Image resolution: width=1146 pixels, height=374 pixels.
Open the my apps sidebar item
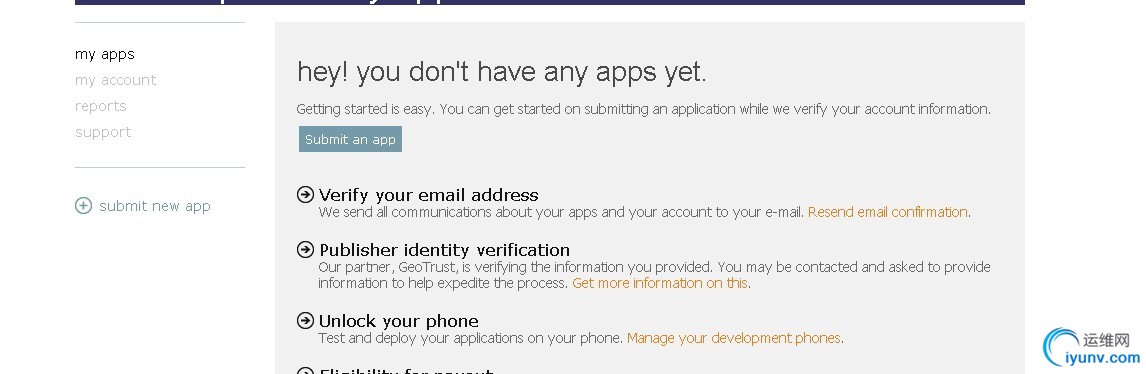(105, 54)
